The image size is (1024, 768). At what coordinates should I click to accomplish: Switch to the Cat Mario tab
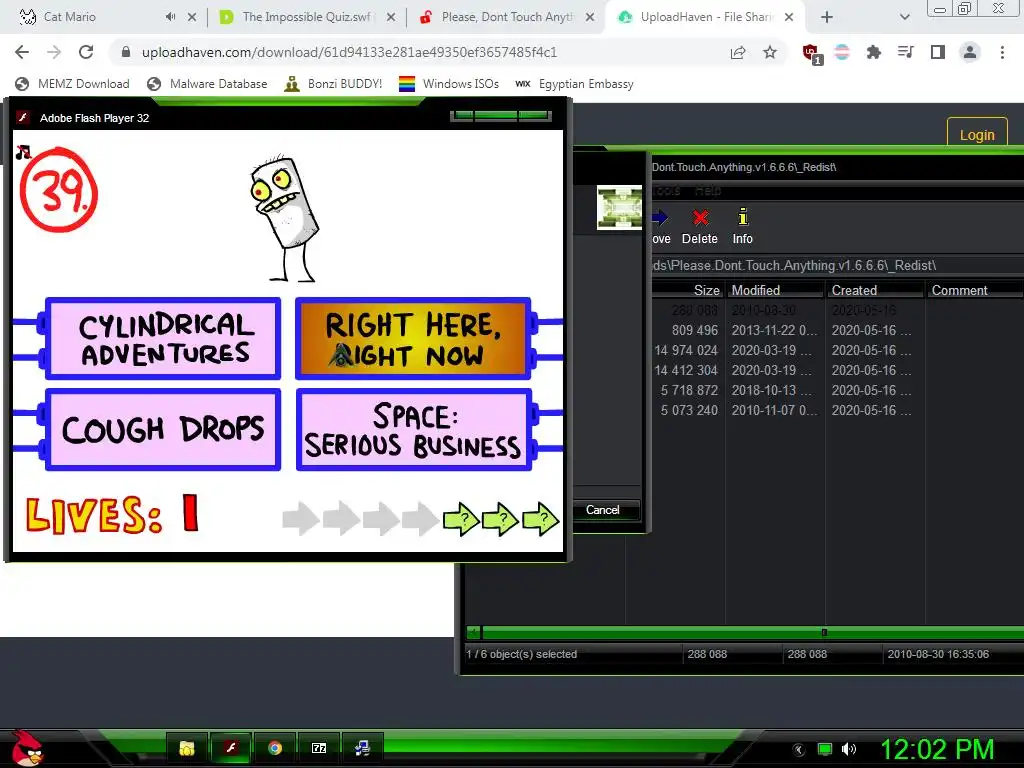[69, 17]
